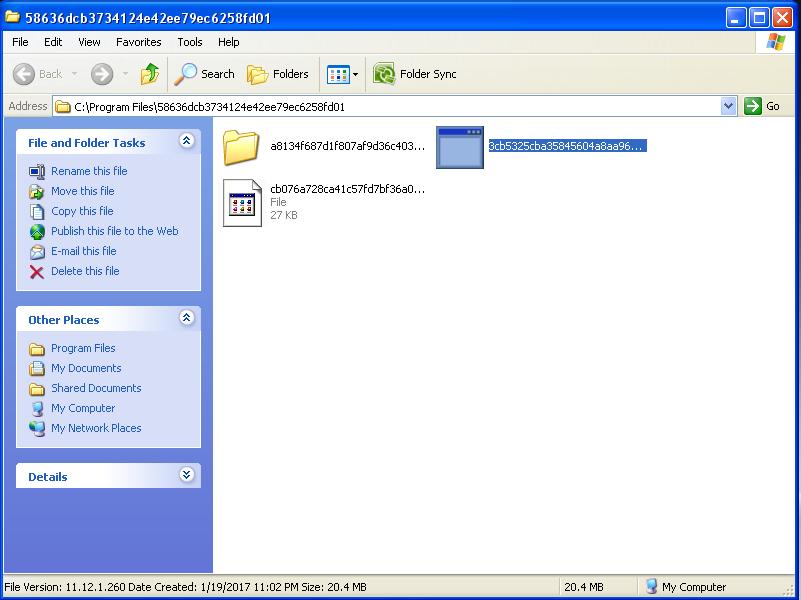The image size is (801, 600).
Task: Minimize the Explorer window
Action: [x=736, y=18]
